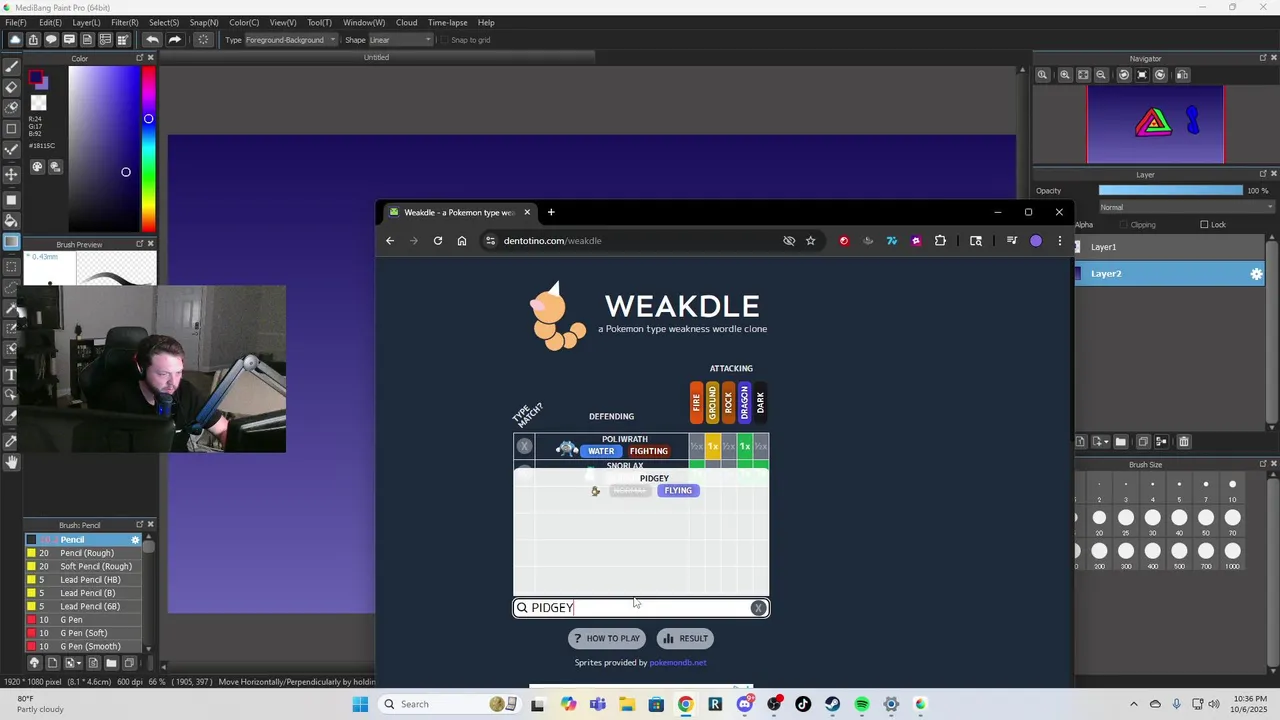Select the Brush tool in the MediBang toolbar
The width and height of the screenshot is (1280, 720).
tap(11, 67)
